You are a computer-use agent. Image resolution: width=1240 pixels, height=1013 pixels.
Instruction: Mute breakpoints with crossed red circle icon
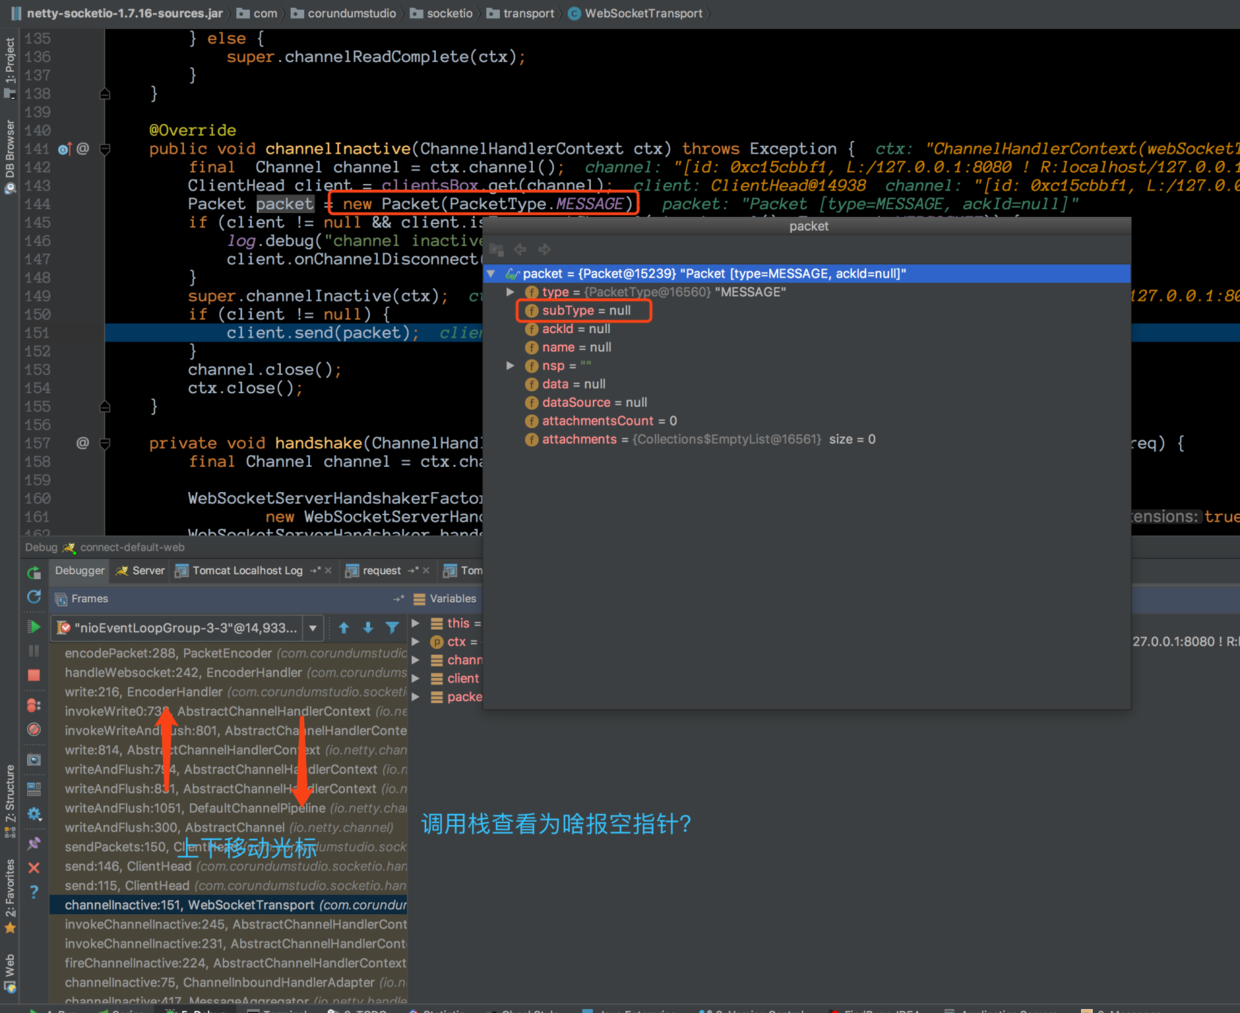34,730
